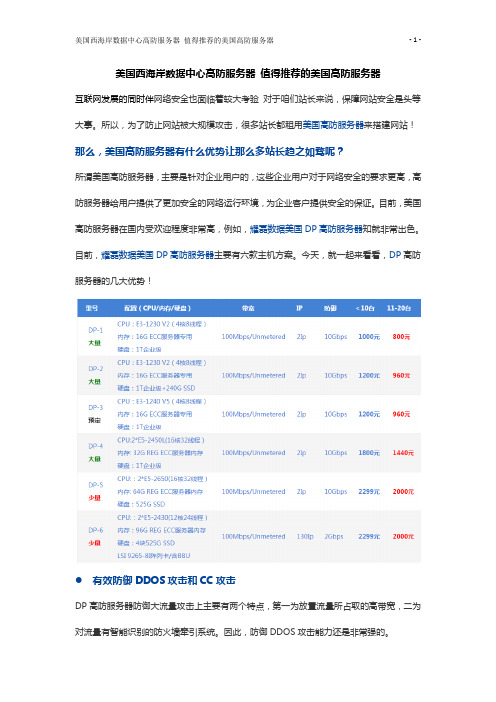Click the 耀磊数据美国 DP 高防服务器 link before 知就非常出色
Viewport: 496px width, 702px height.
[x=306, y=229]
